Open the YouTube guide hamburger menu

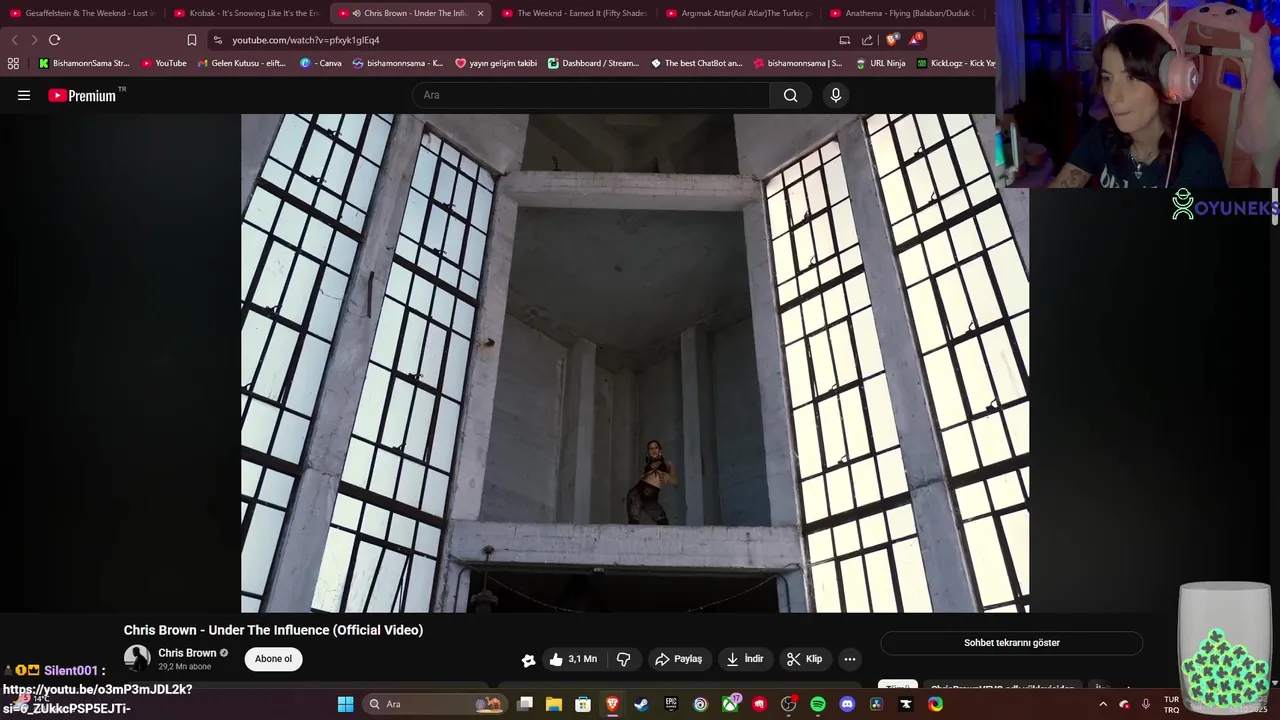tap(24, 95)
